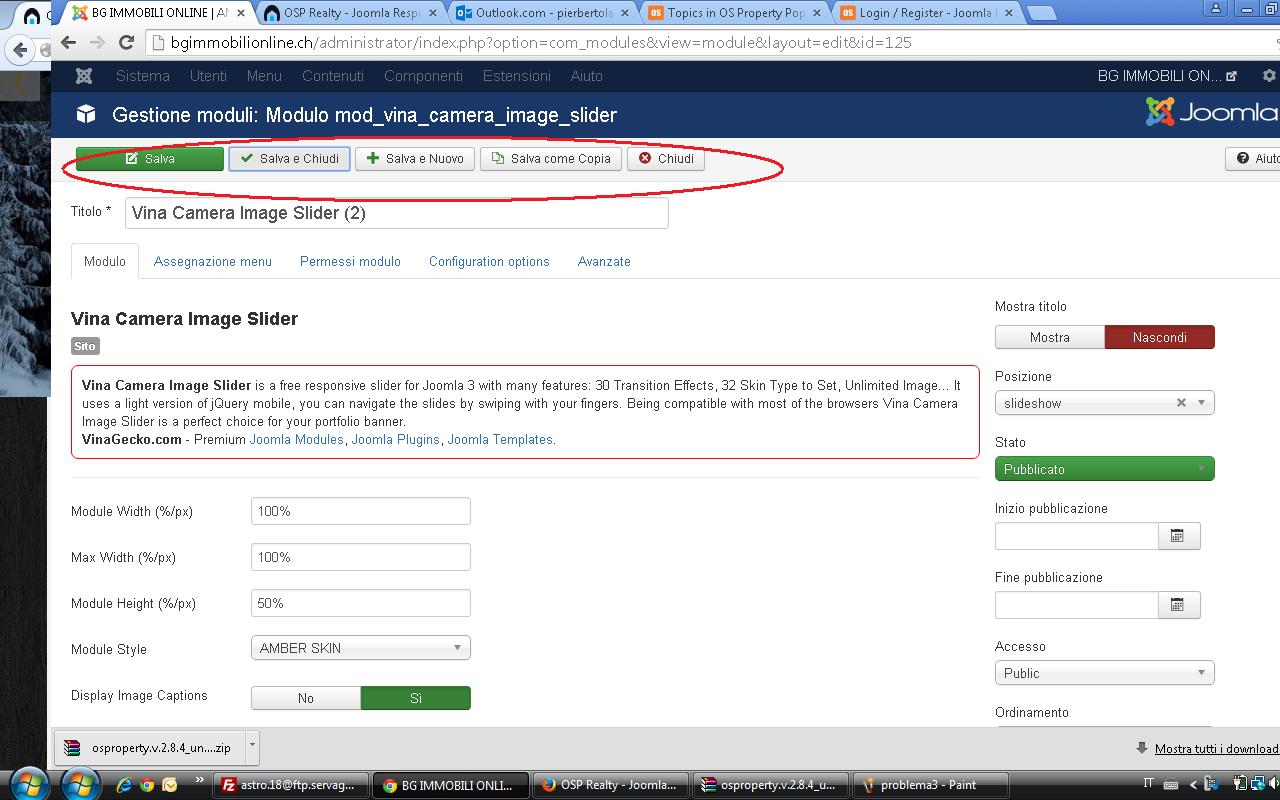
Task: Switch to the OSP Realty browser tab
Action: tap(348, 14)
